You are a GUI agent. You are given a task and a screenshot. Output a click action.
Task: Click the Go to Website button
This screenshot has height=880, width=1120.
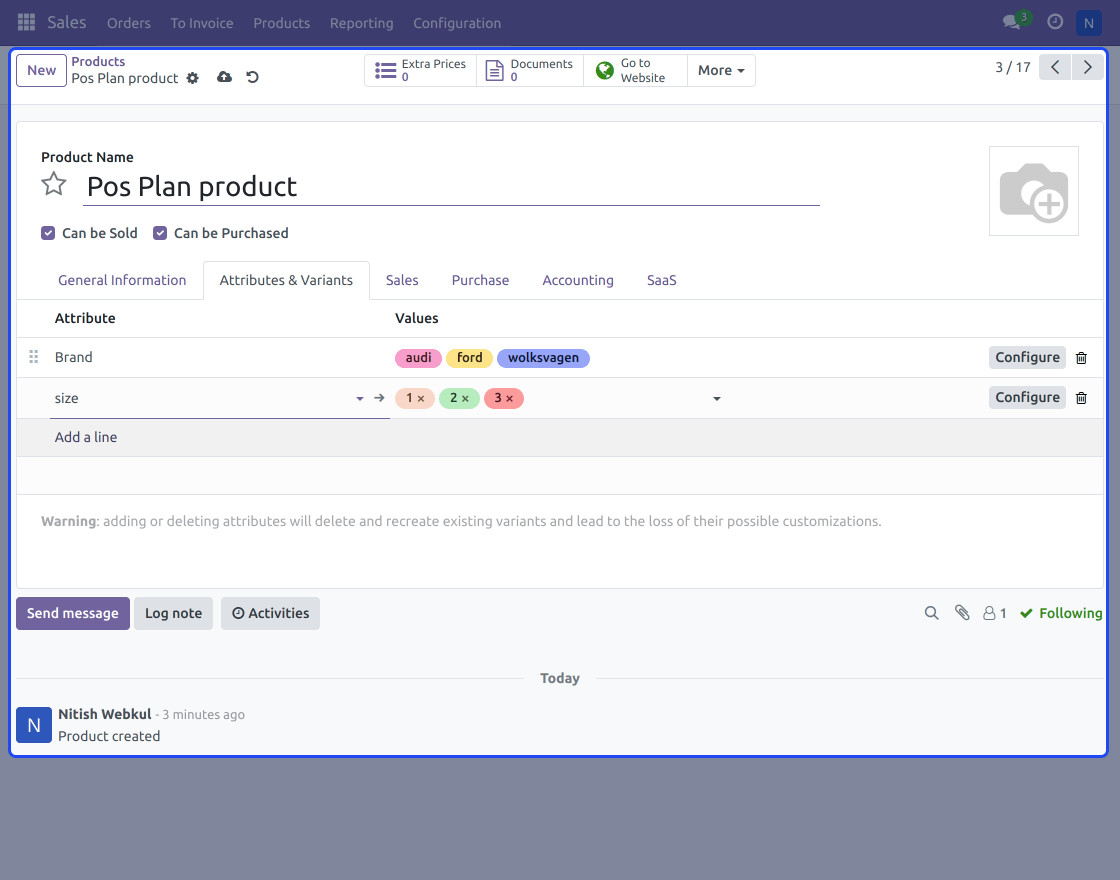[635, 70]
